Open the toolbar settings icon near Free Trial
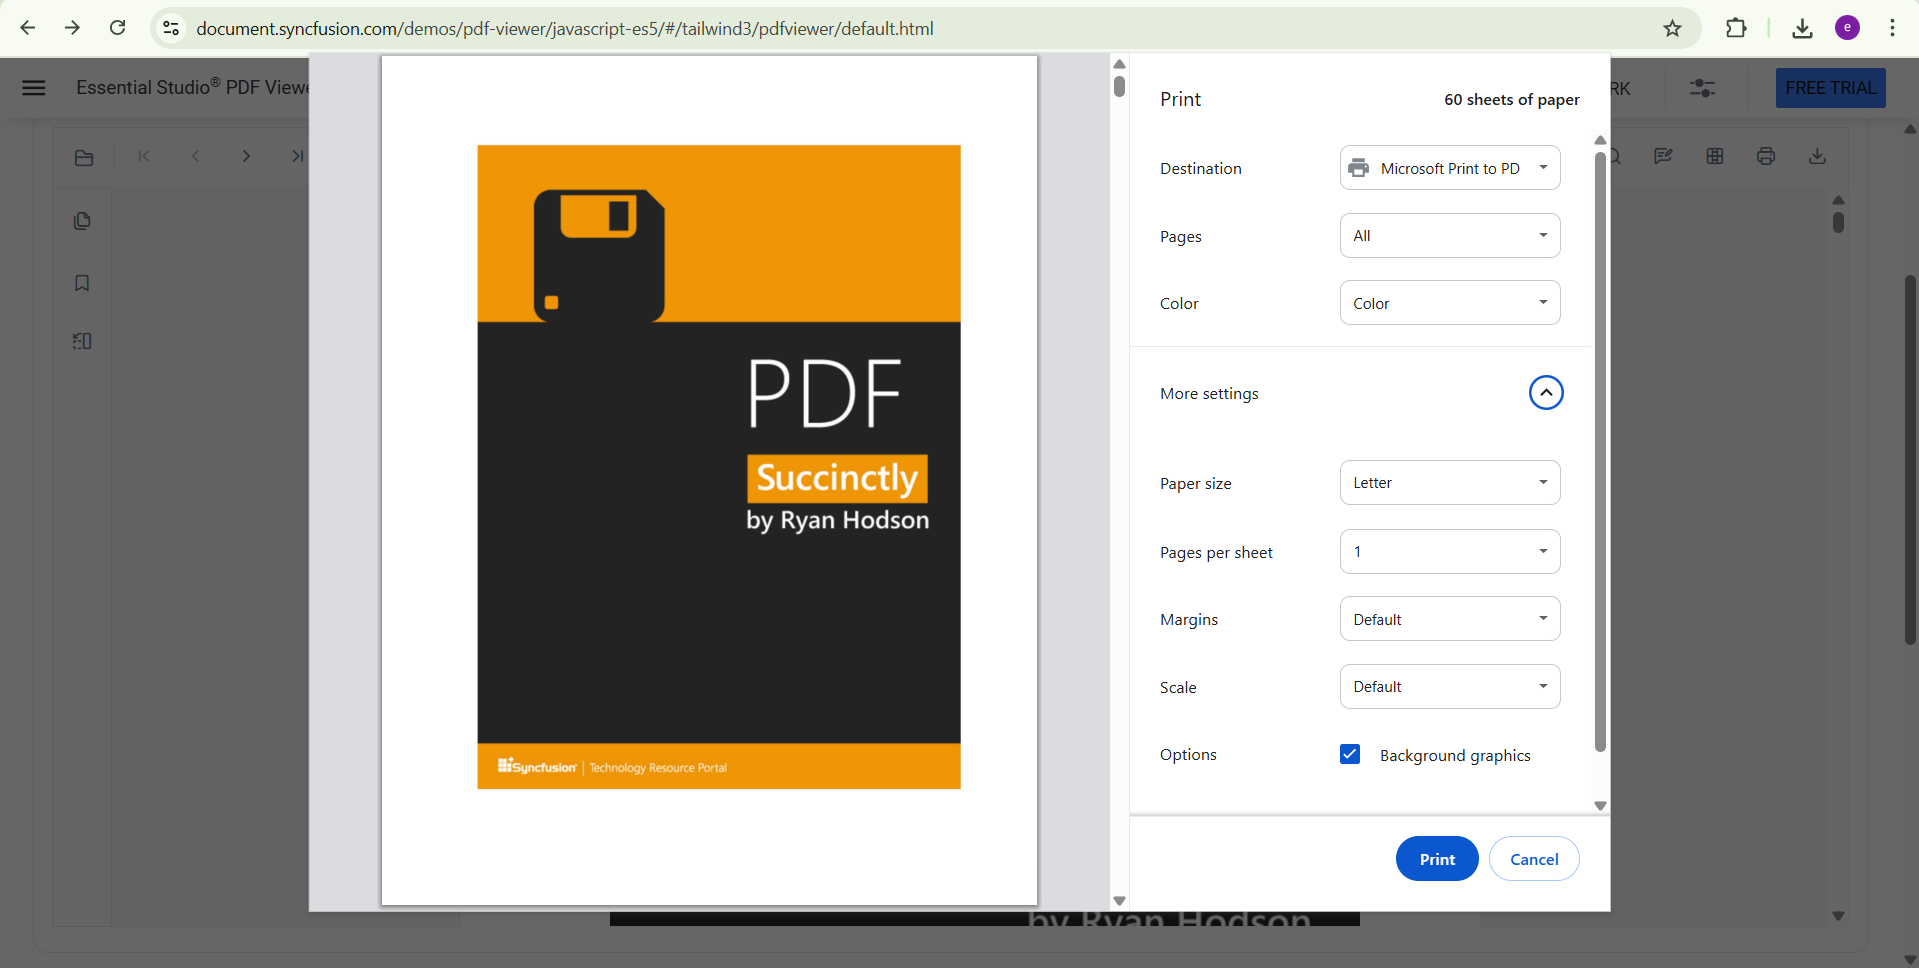 click(x=1702, y=88)
